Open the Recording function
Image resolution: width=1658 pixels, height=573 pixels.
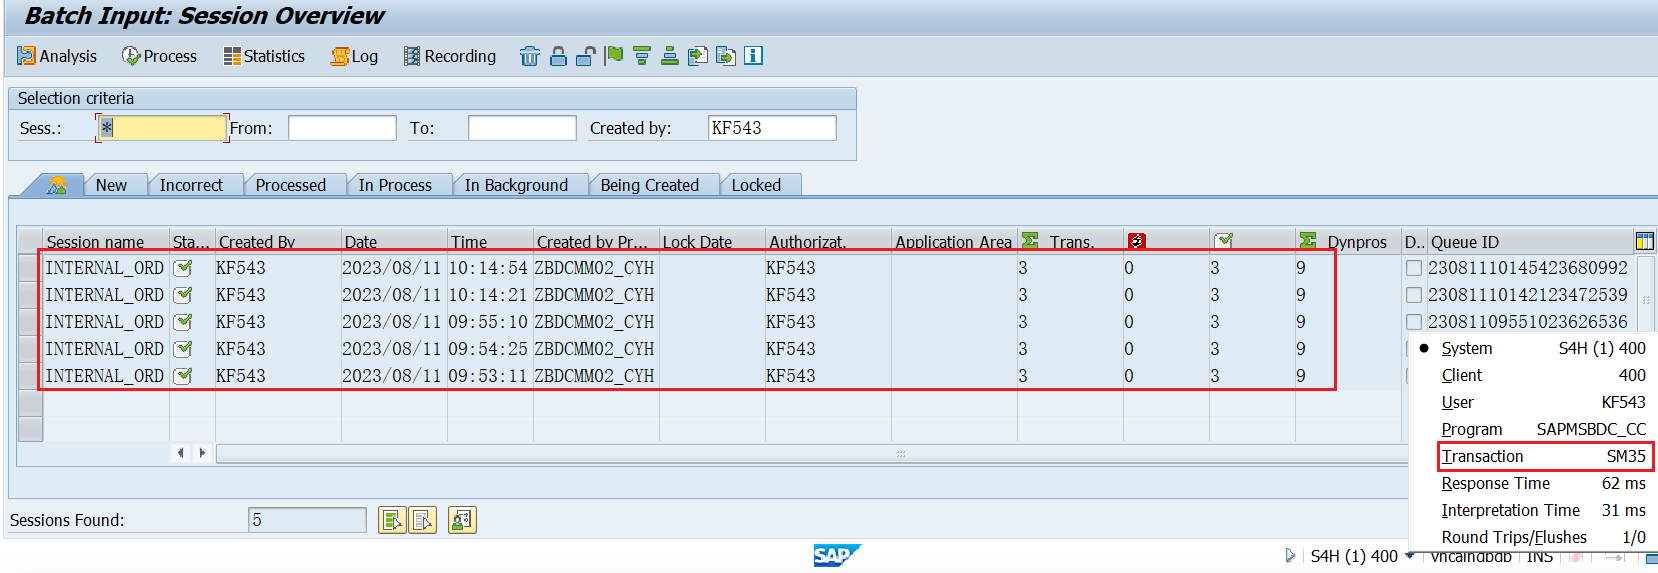(x=450, y=56)
